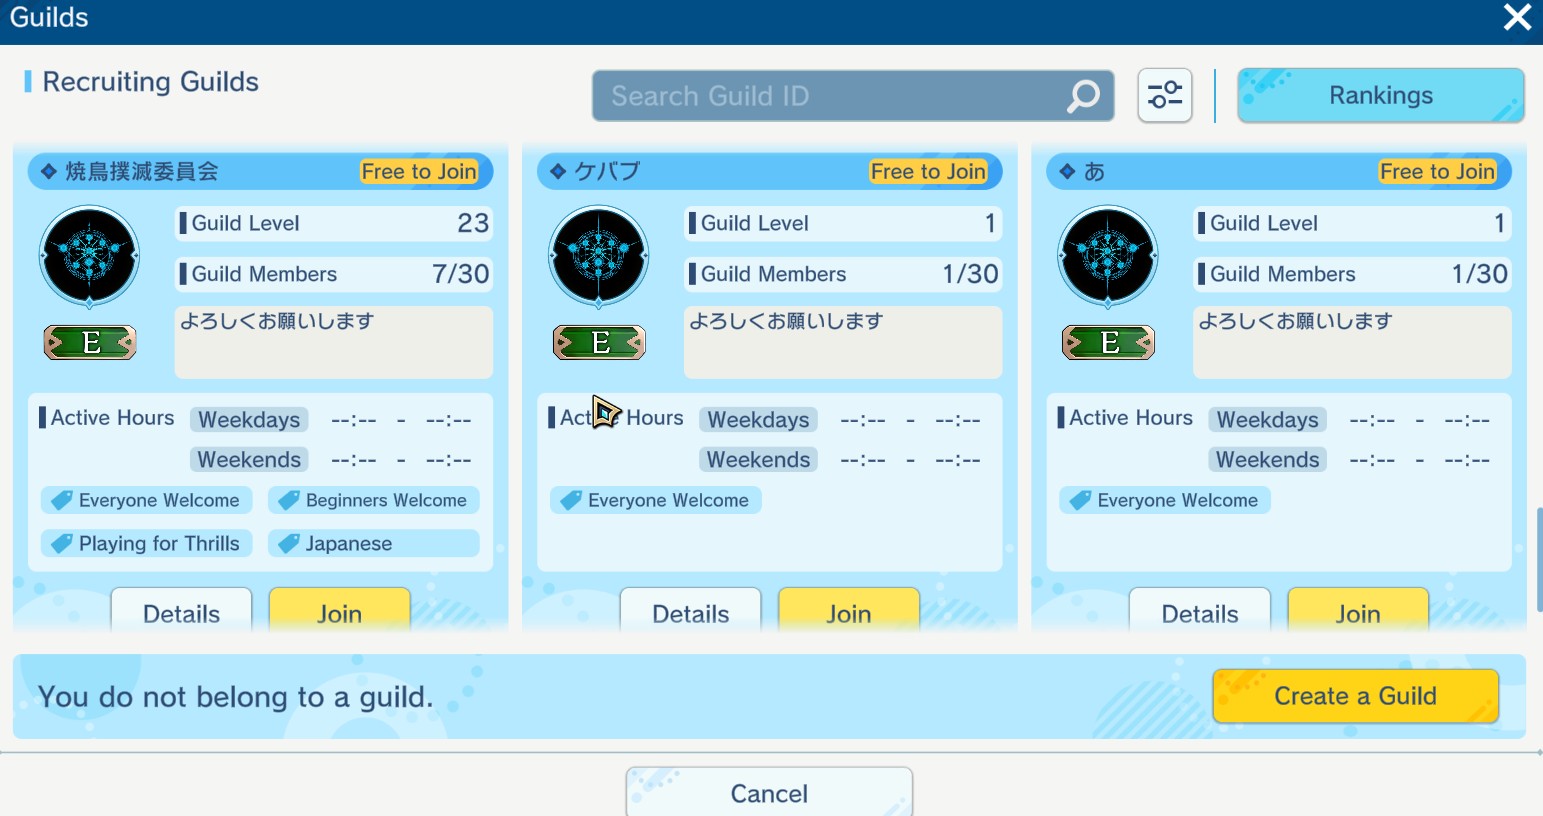
Task: Click Weekends label in あ card
Action: (x=1268, y=460)
